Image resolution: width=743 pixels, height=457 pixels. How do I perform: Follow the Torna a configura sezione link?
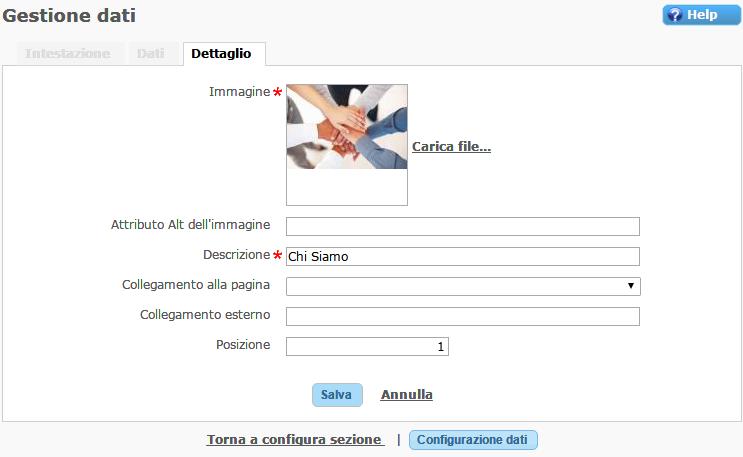click(x=295, y=440)
